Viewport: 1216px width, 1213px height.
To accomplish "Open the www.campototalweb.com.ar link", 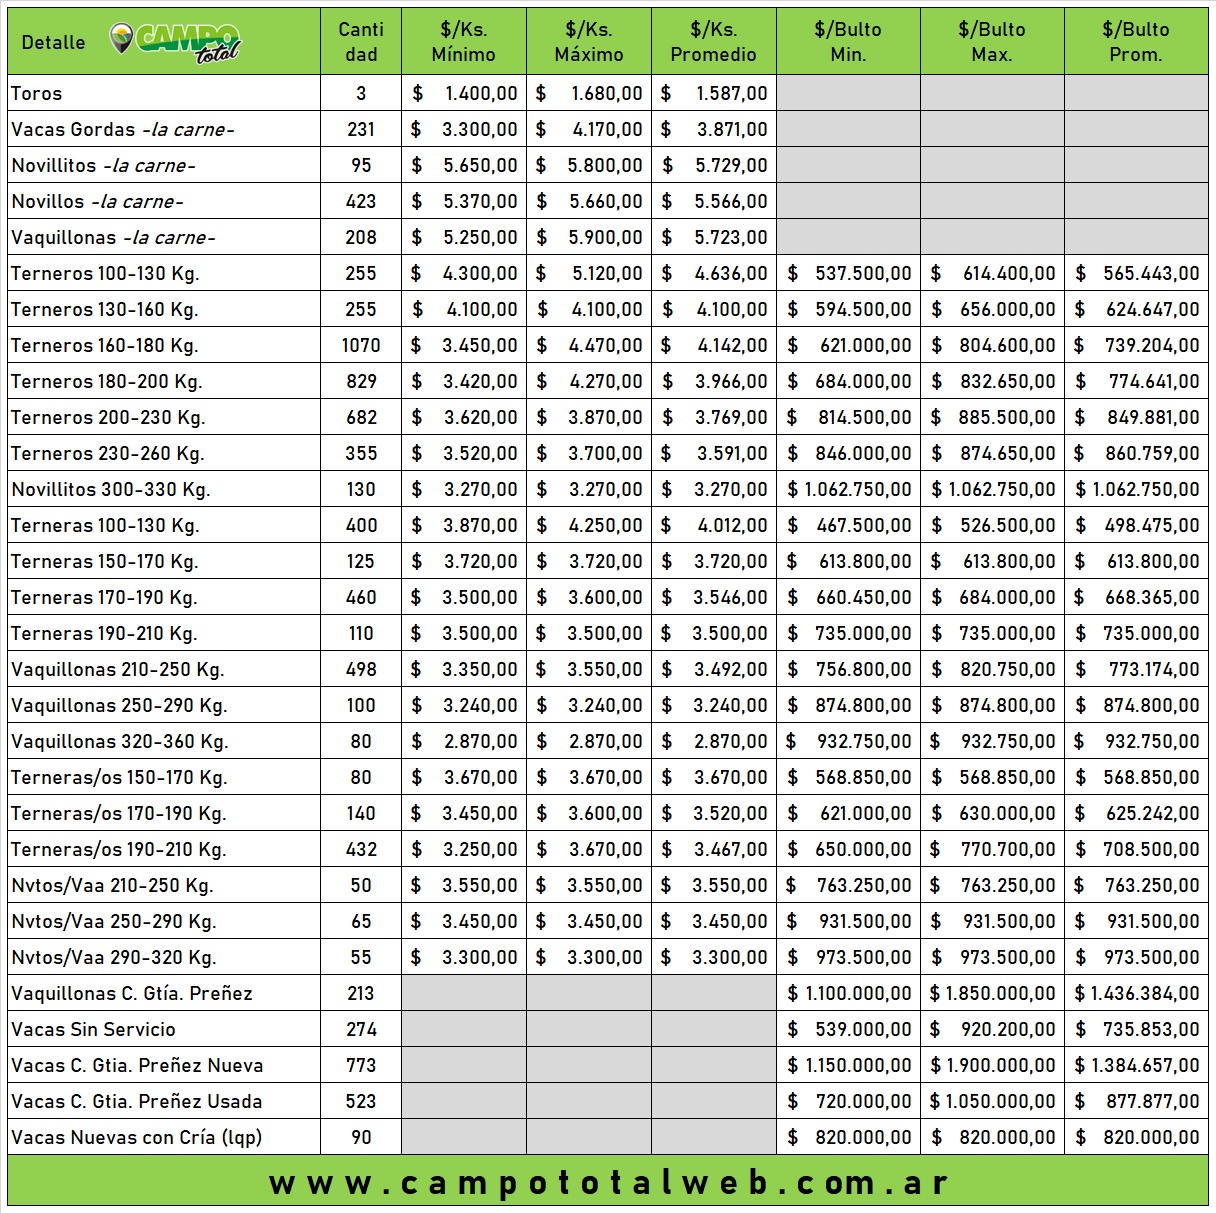I will coord(608,1183).
